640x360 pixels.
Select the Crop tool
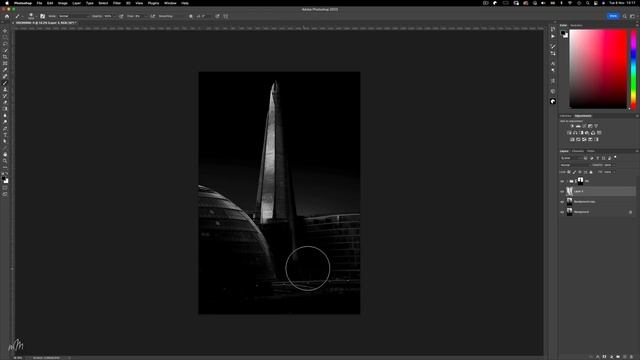click(5, 57)
